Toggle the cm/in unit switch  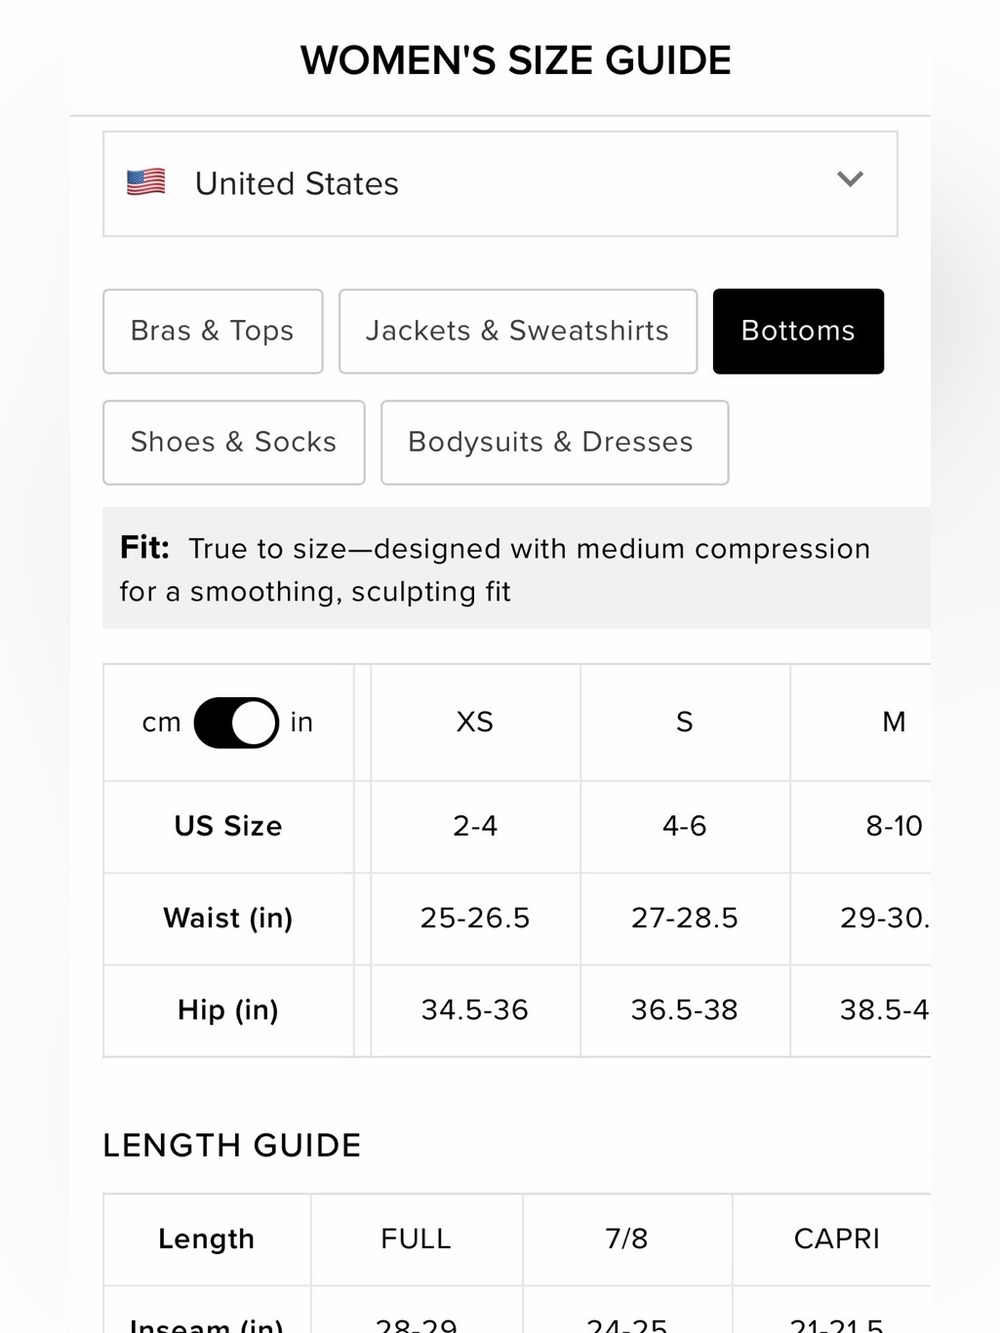[236, 722]
